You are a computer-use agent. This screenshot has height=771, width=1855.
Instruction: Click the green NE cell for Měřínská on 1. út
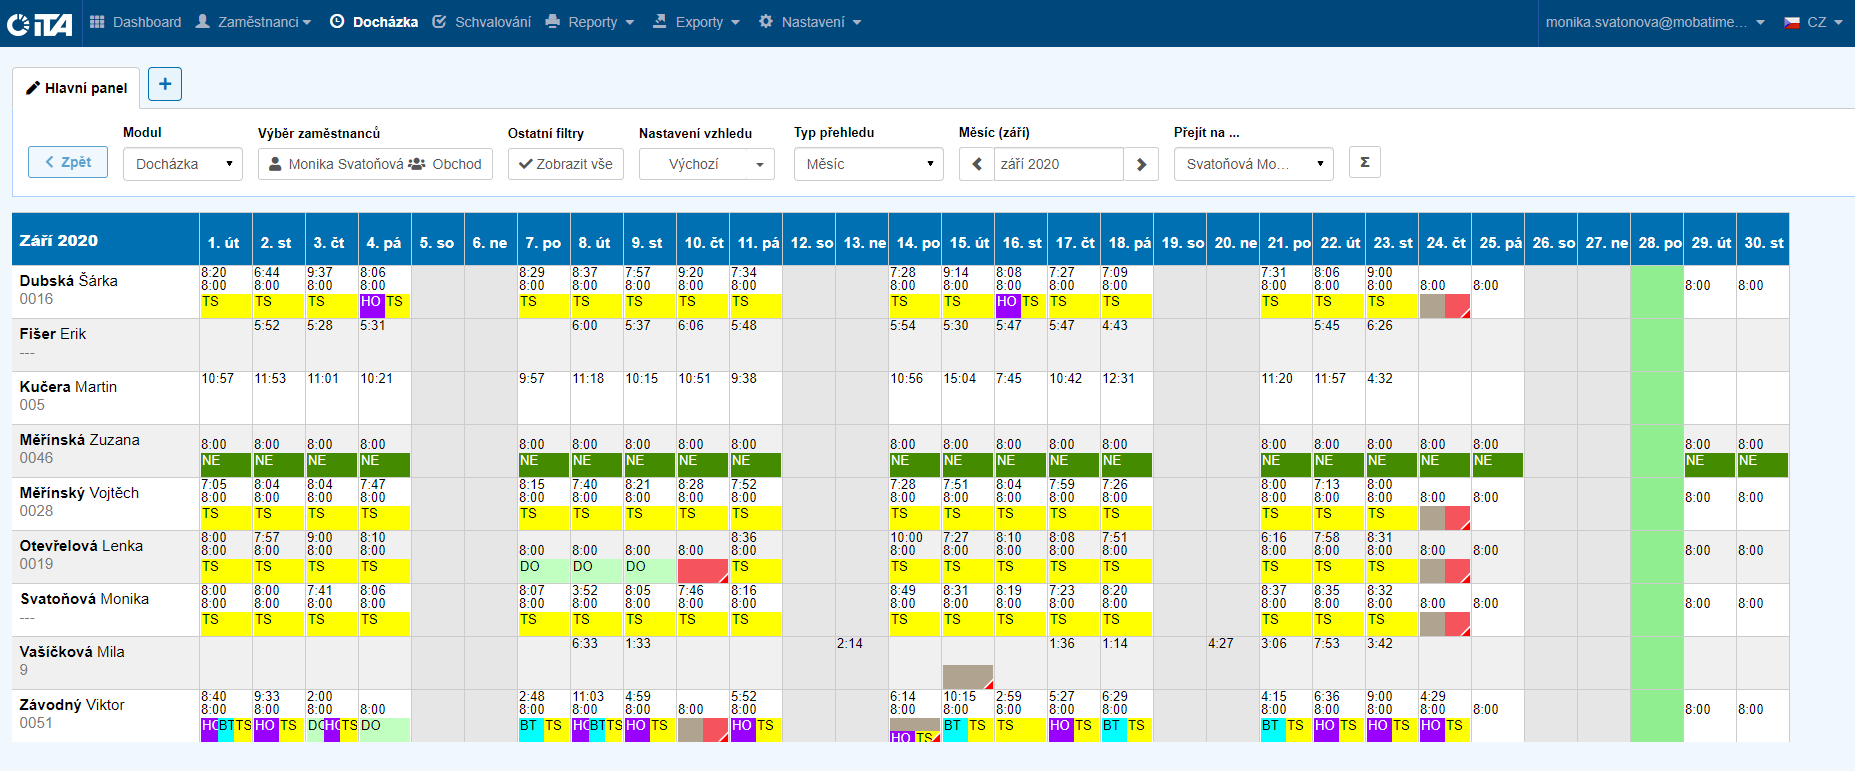[x=225, y=464]
